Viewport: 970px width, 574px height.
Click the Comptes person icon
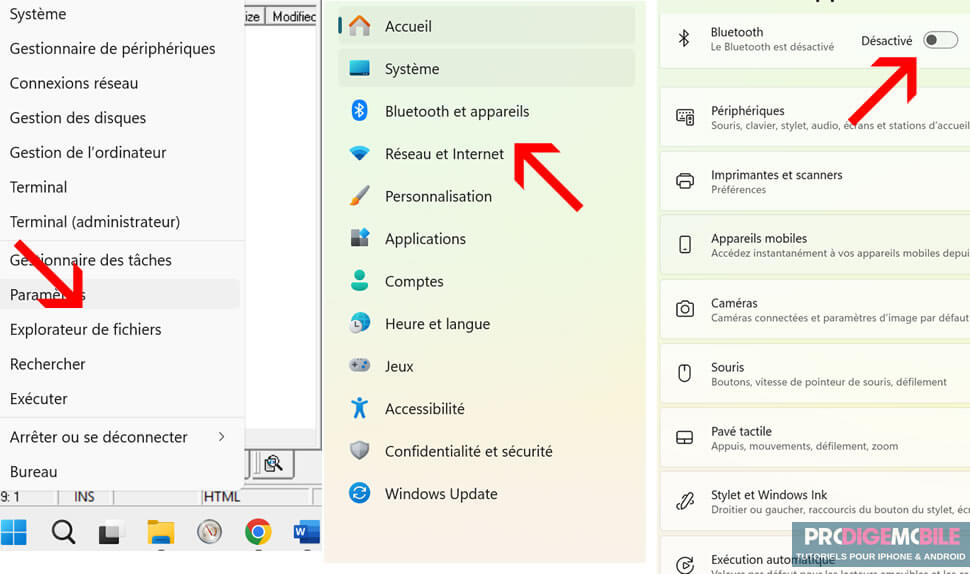(359, 280)
